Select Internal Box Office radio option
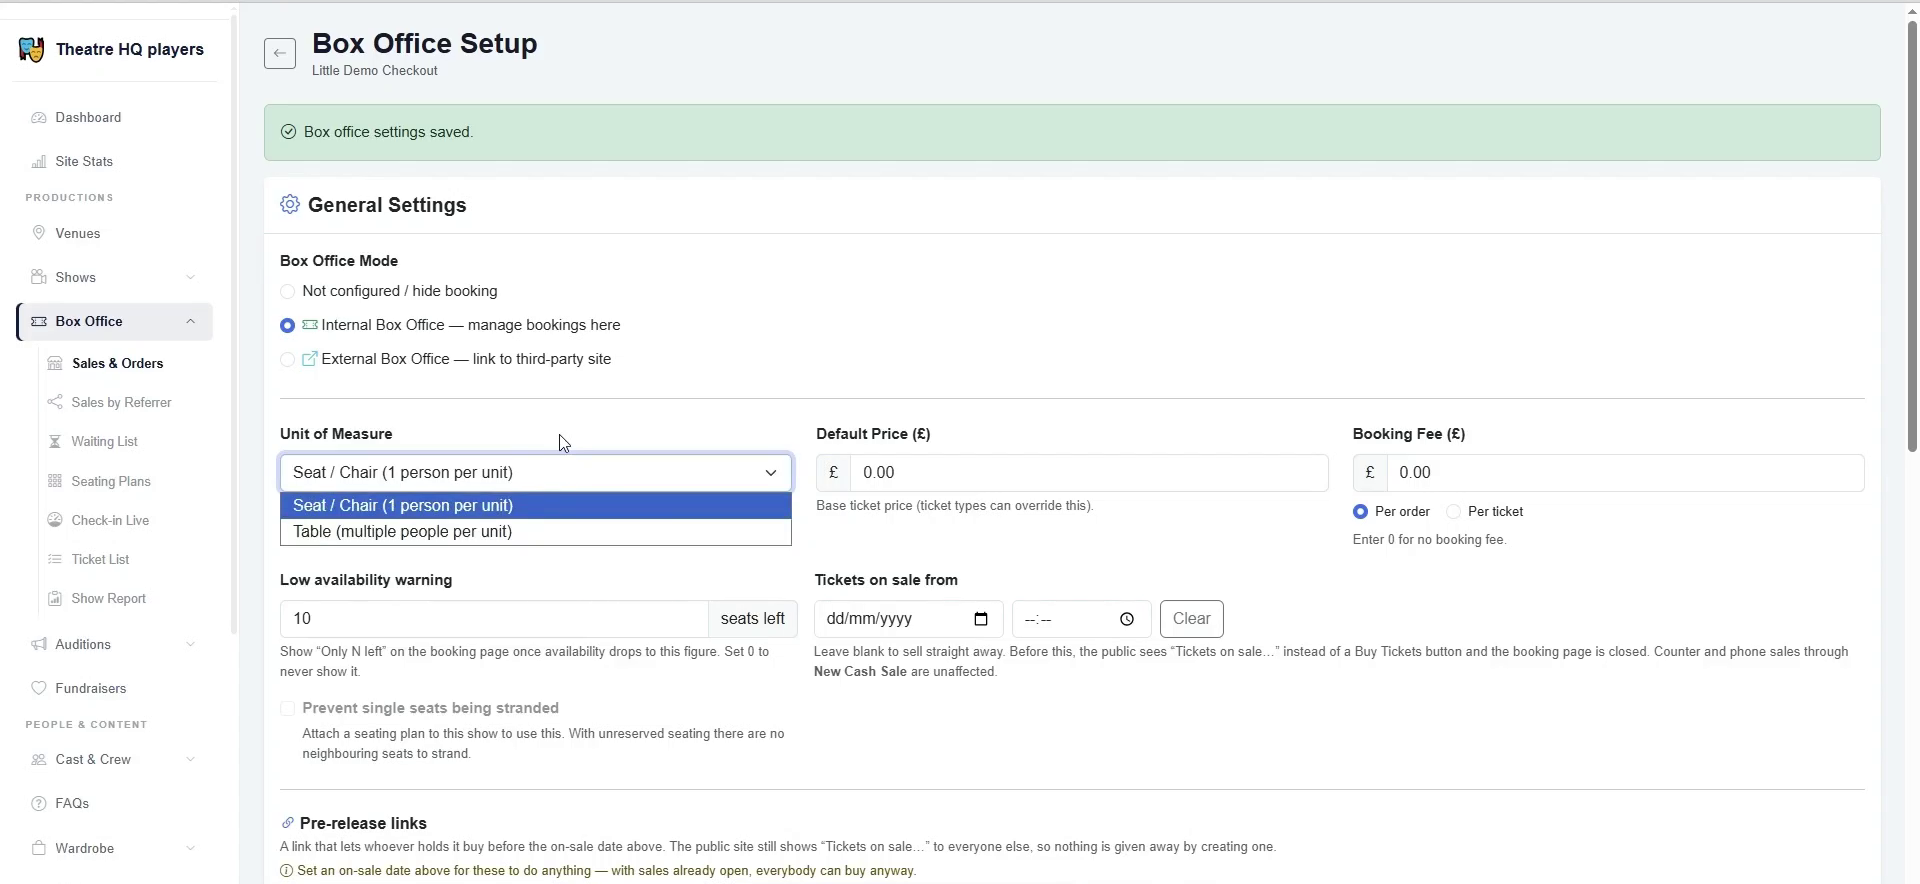Screen dimensions: 1920x884 (x=288, y=325)
